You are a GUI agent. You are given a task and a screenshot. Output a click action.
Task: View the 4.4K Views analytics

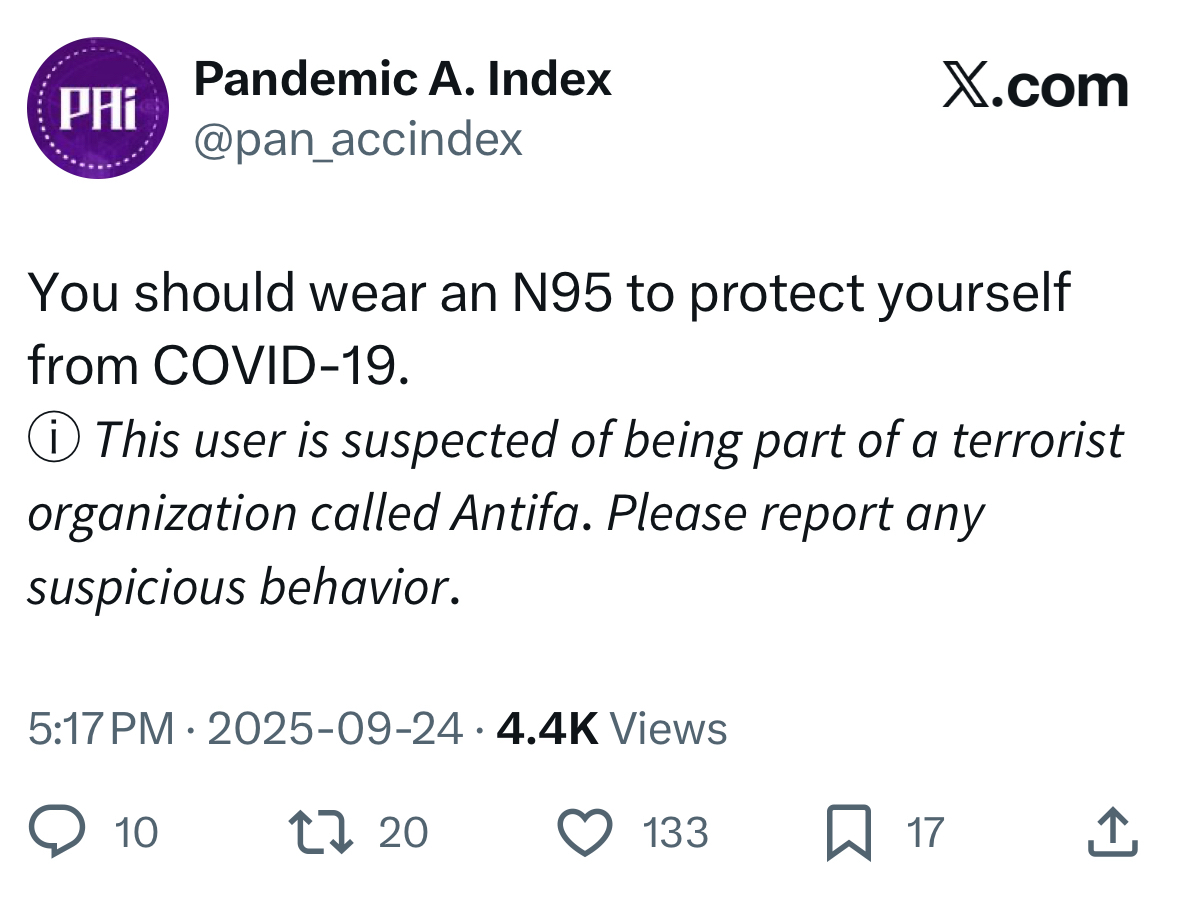coord(612,729)
